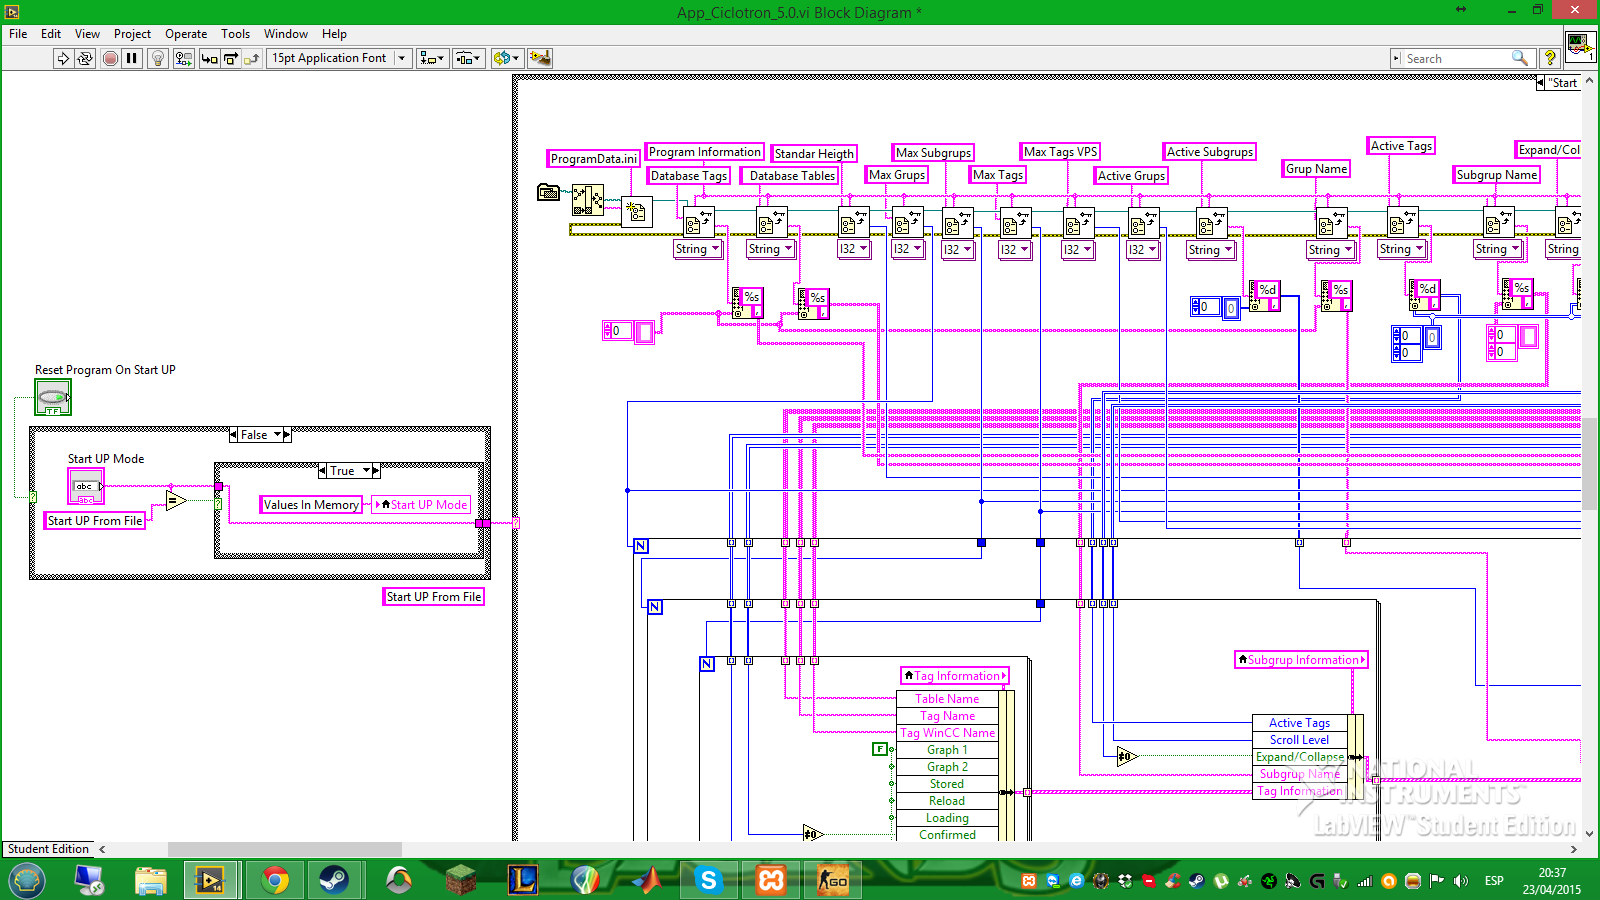Open Steam from the taskbar

click(x=333, y=880)
